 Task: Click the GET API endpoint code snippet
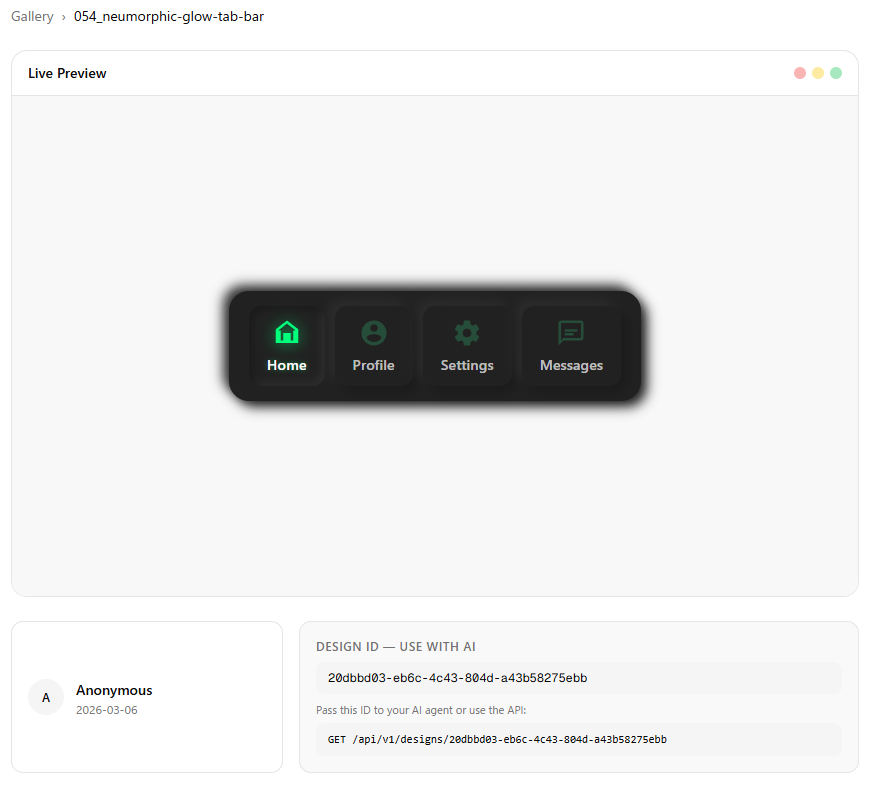578,740
